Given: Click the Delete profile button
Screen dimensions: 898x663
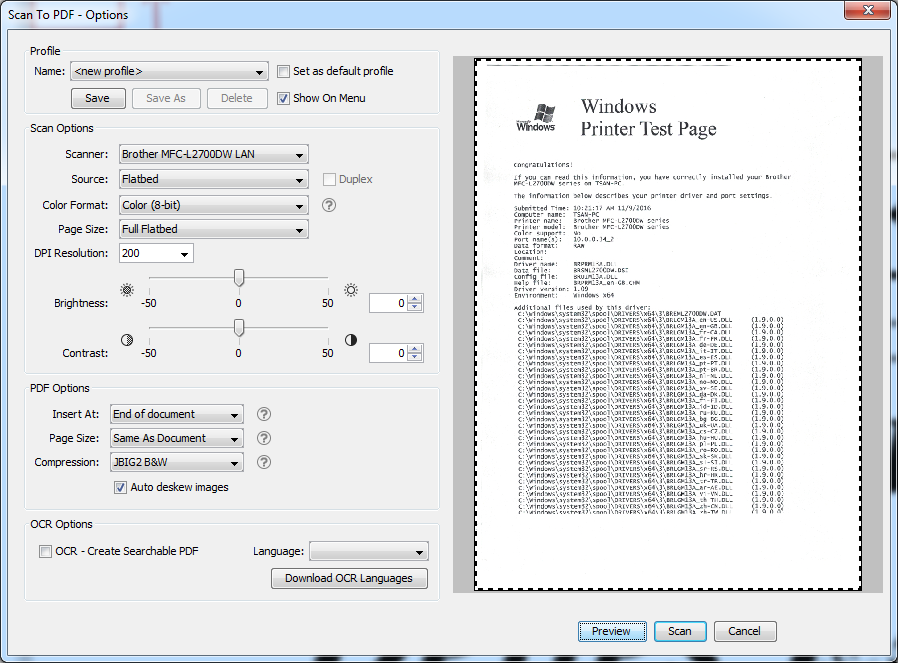Looking at the screenshot, I should point(237,98).
